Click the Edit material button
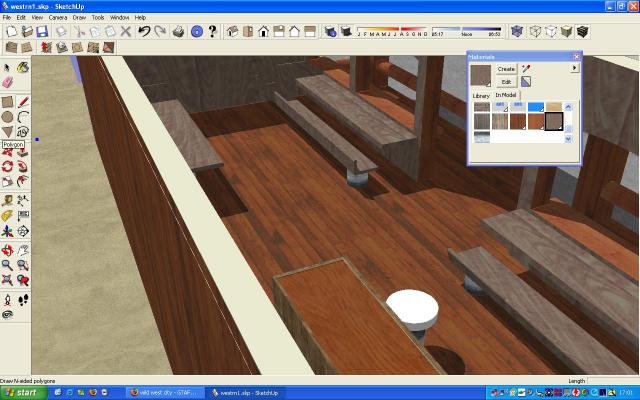The height and width of the screenshot is (400, 640). 506,81
